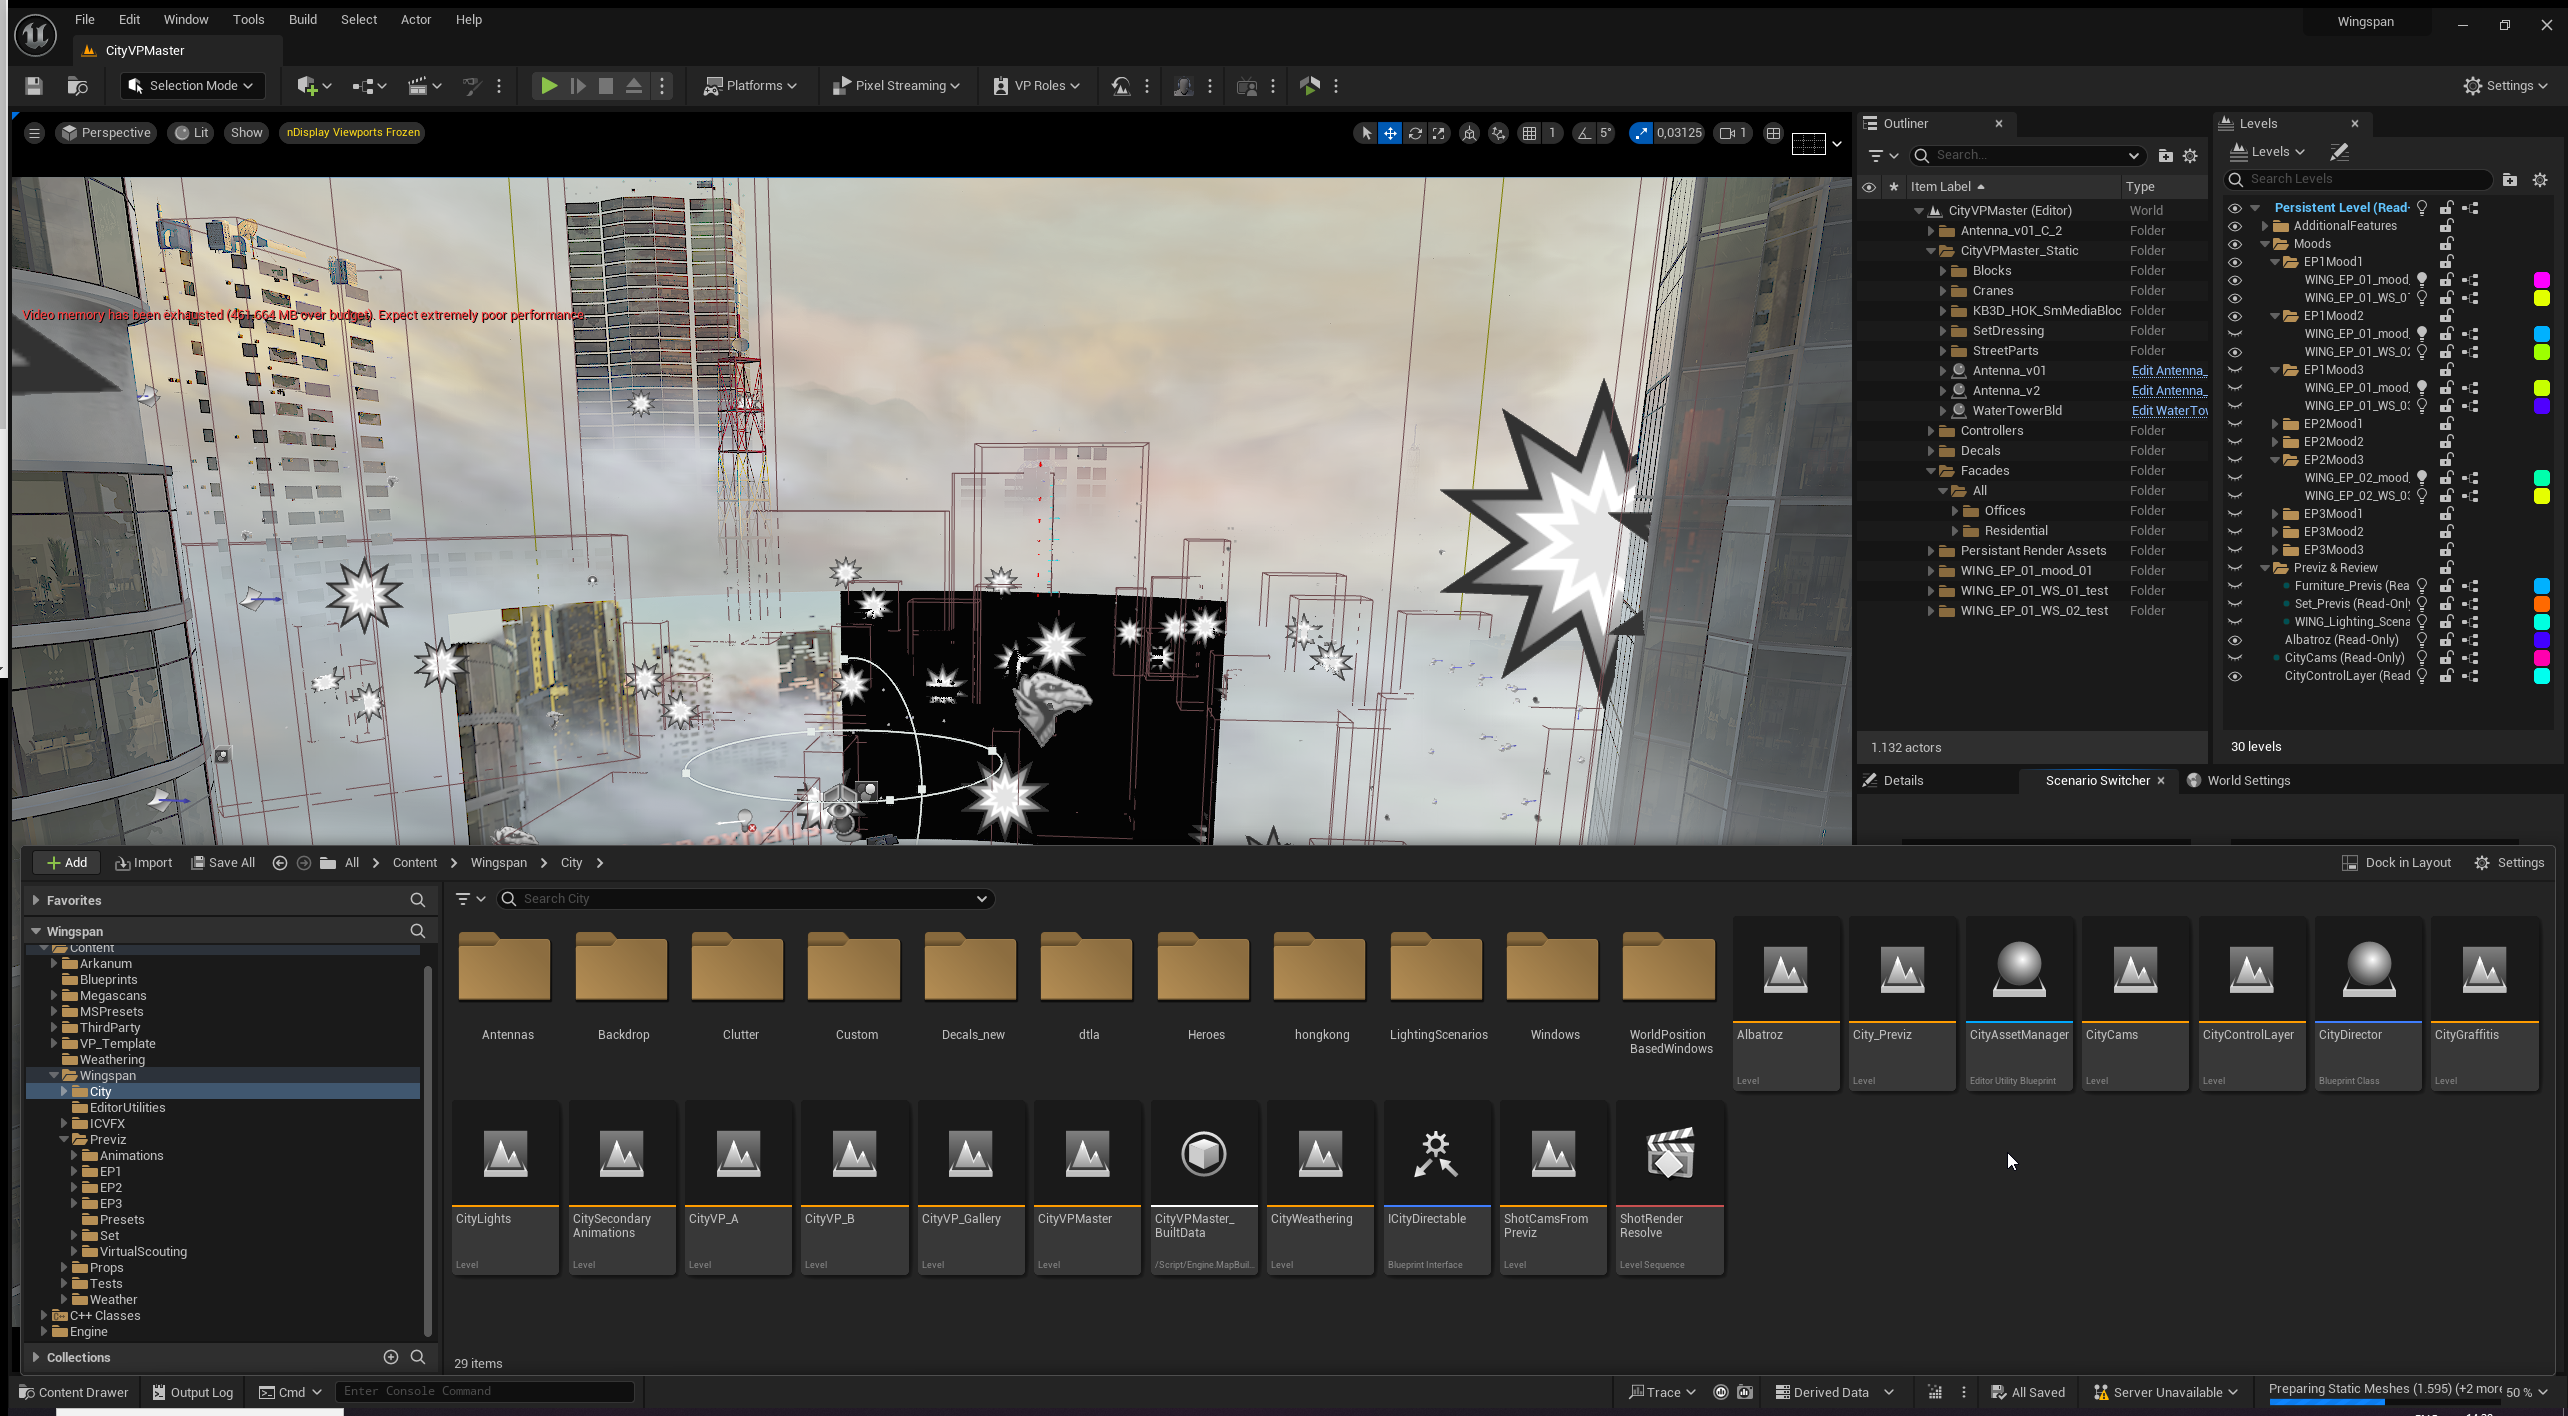Toggle visibility eye for AdditionalFeatures folder
2568x1416 pixels.
tap(2234, 226)
